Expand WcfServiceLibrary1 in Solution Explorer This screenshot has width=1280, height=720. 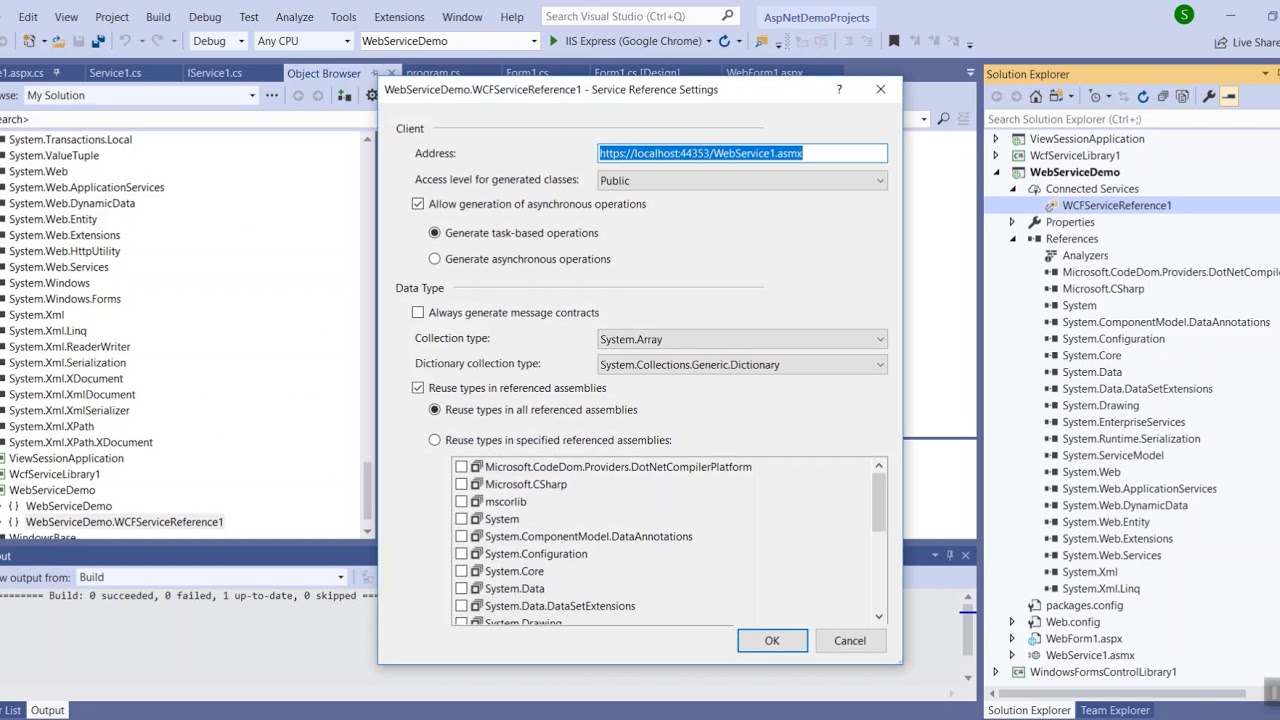995,156
